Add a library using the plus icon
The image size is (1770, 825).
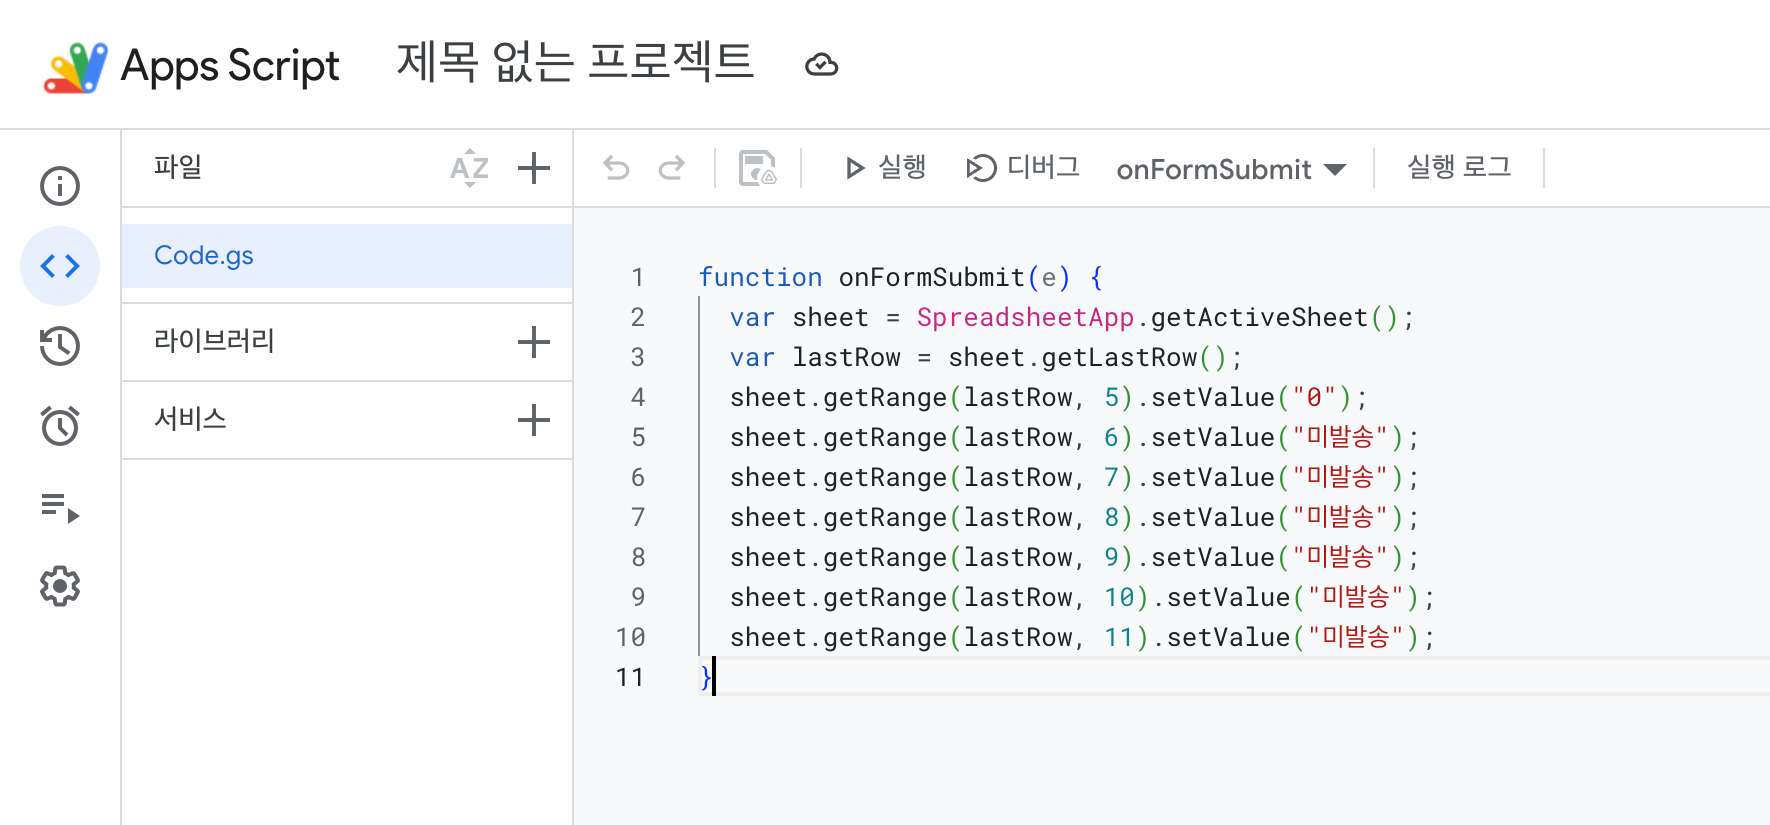(534, 342)
